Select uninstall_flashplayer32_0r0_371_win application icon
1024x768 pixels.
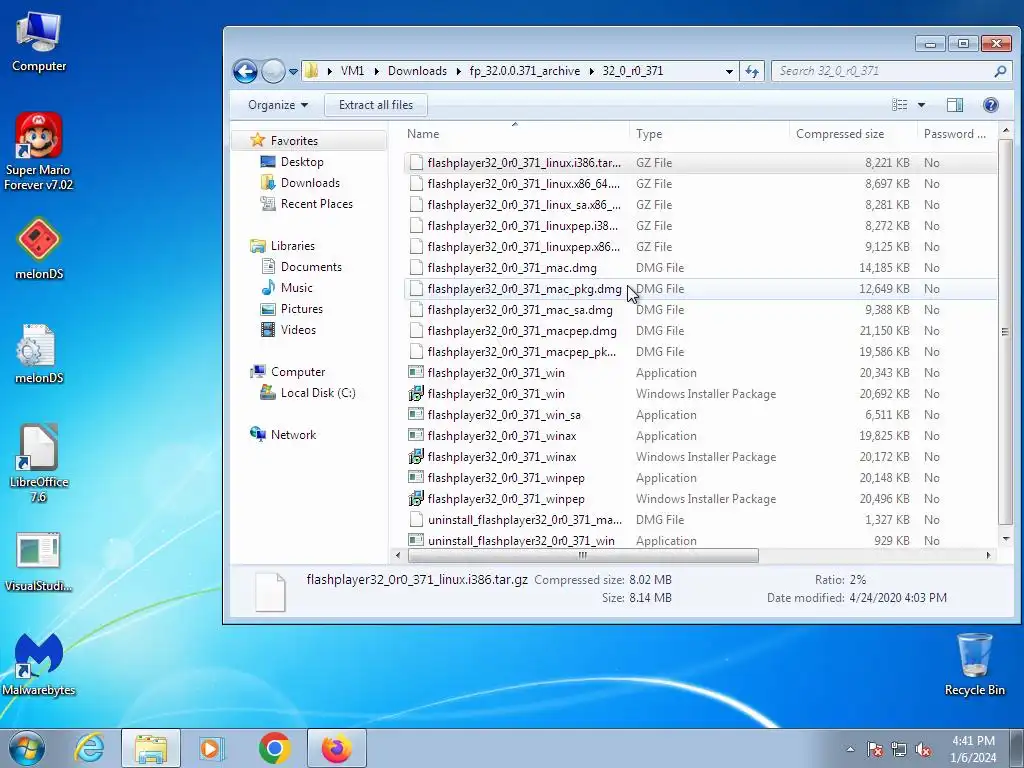click(x=416, y=540)
